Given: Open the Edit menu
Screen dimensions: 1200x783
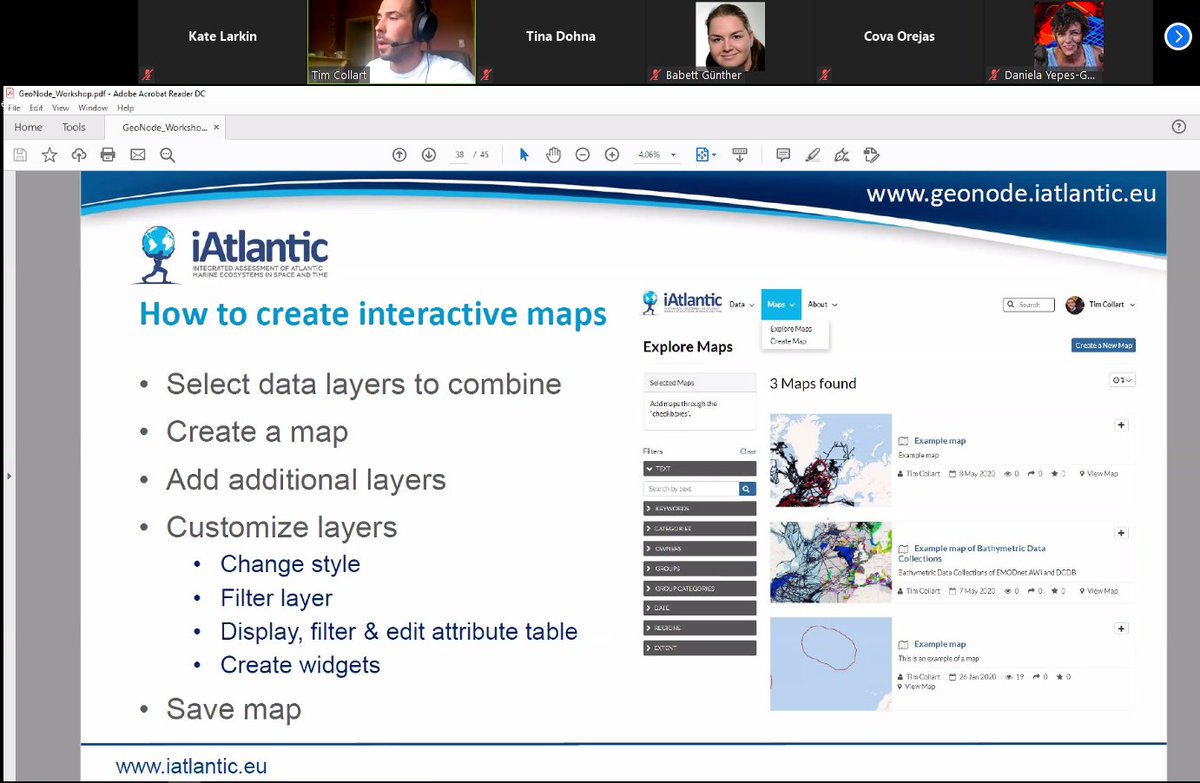Looking at the screenshot, I should click(36, 108).
